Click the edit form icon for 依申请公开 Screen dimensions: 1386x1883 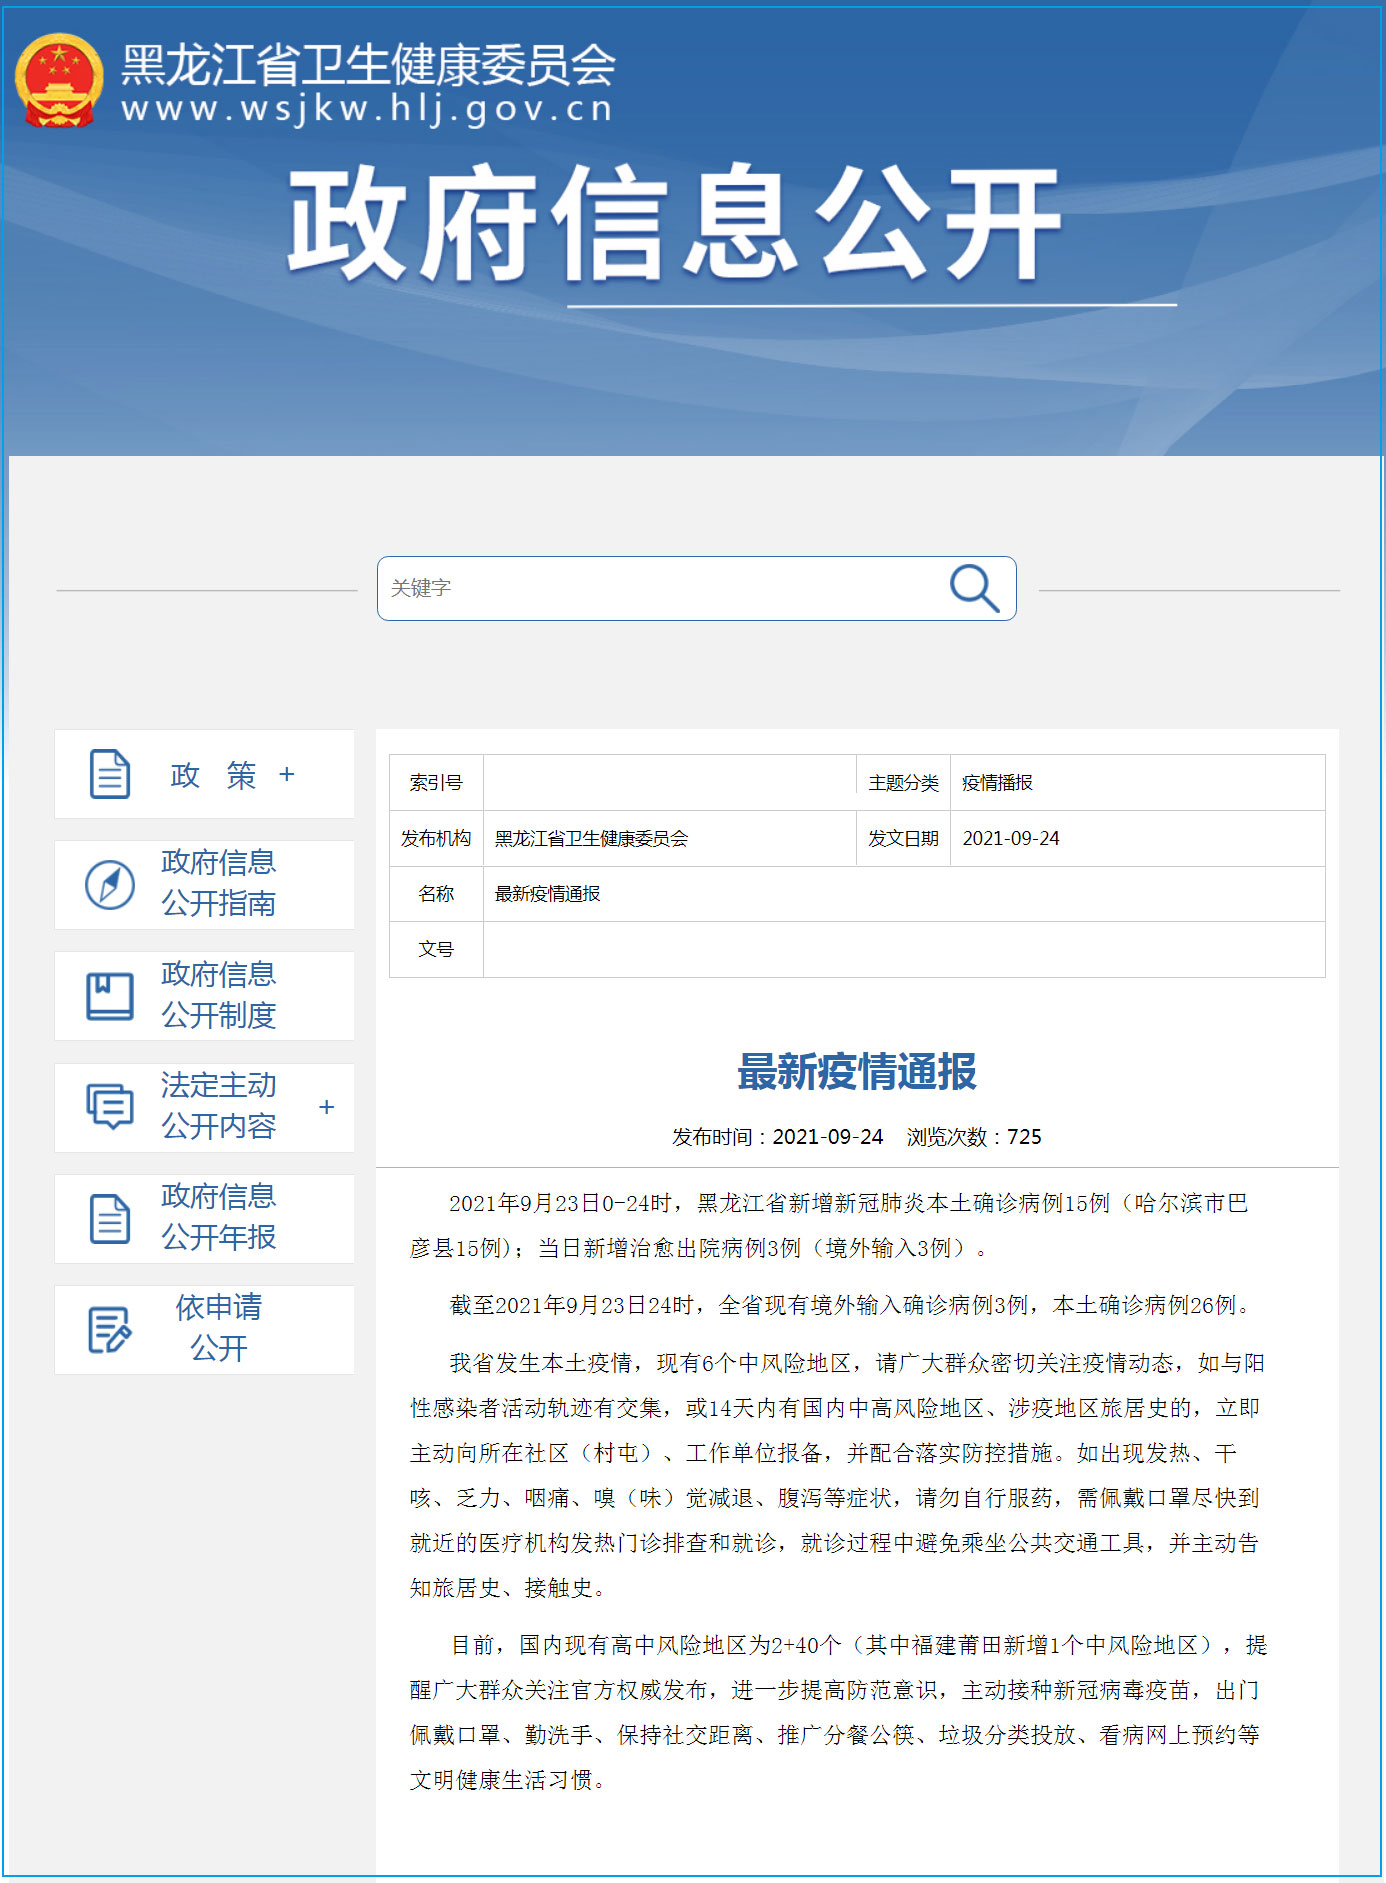click(x=110, y=1329)
